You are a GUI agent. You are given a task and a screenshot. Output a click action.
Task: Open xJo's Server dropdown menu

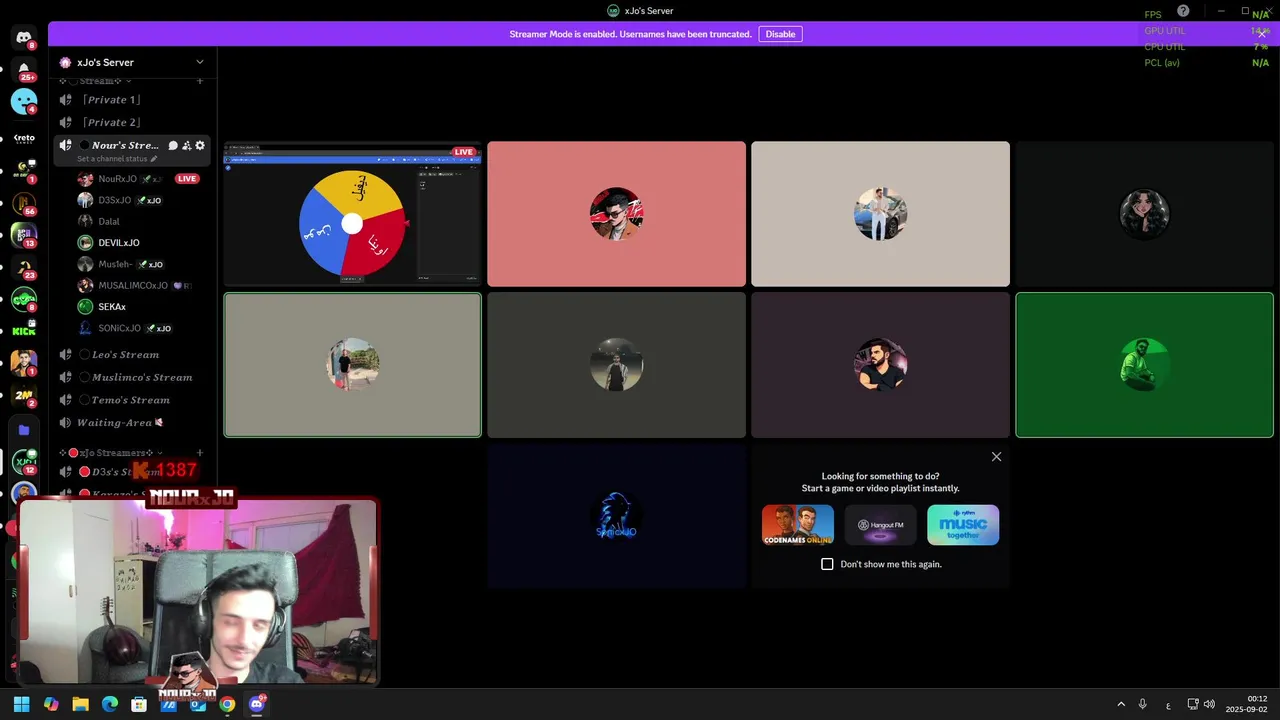pos(200,62)
